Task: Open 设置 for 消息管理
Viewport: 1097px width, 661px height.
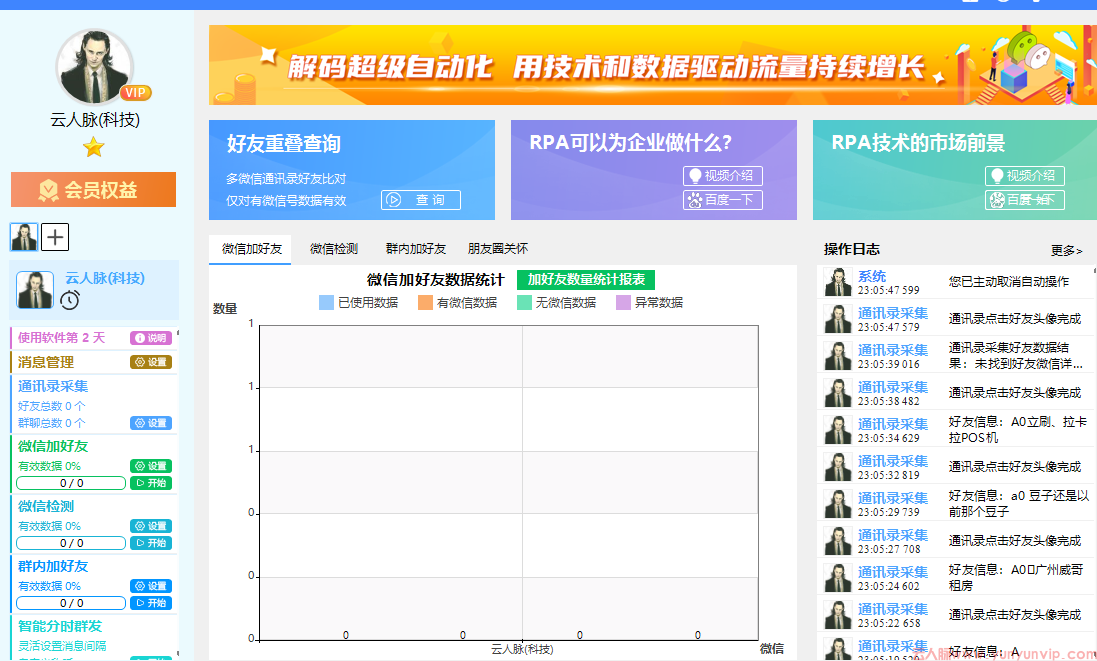Action: (x=151, y=362)
